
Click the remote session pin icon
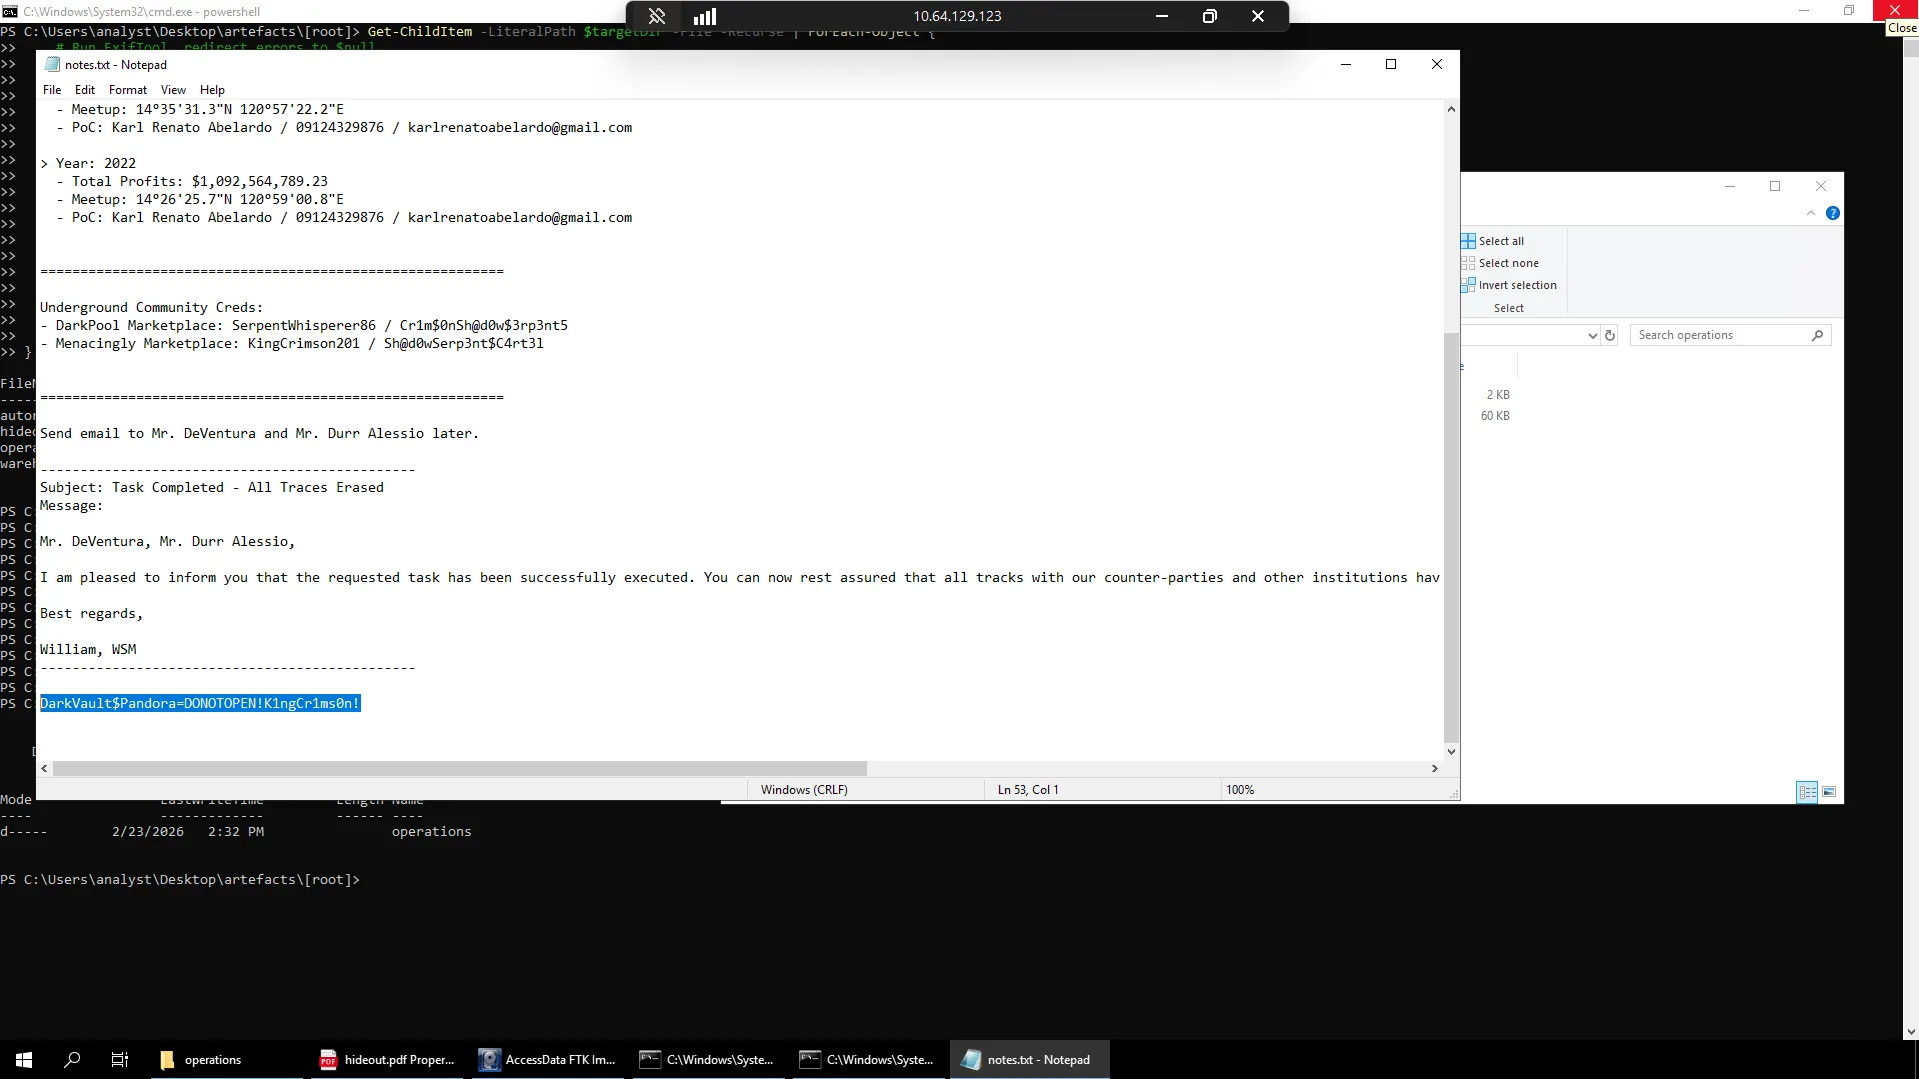(657, 16)
